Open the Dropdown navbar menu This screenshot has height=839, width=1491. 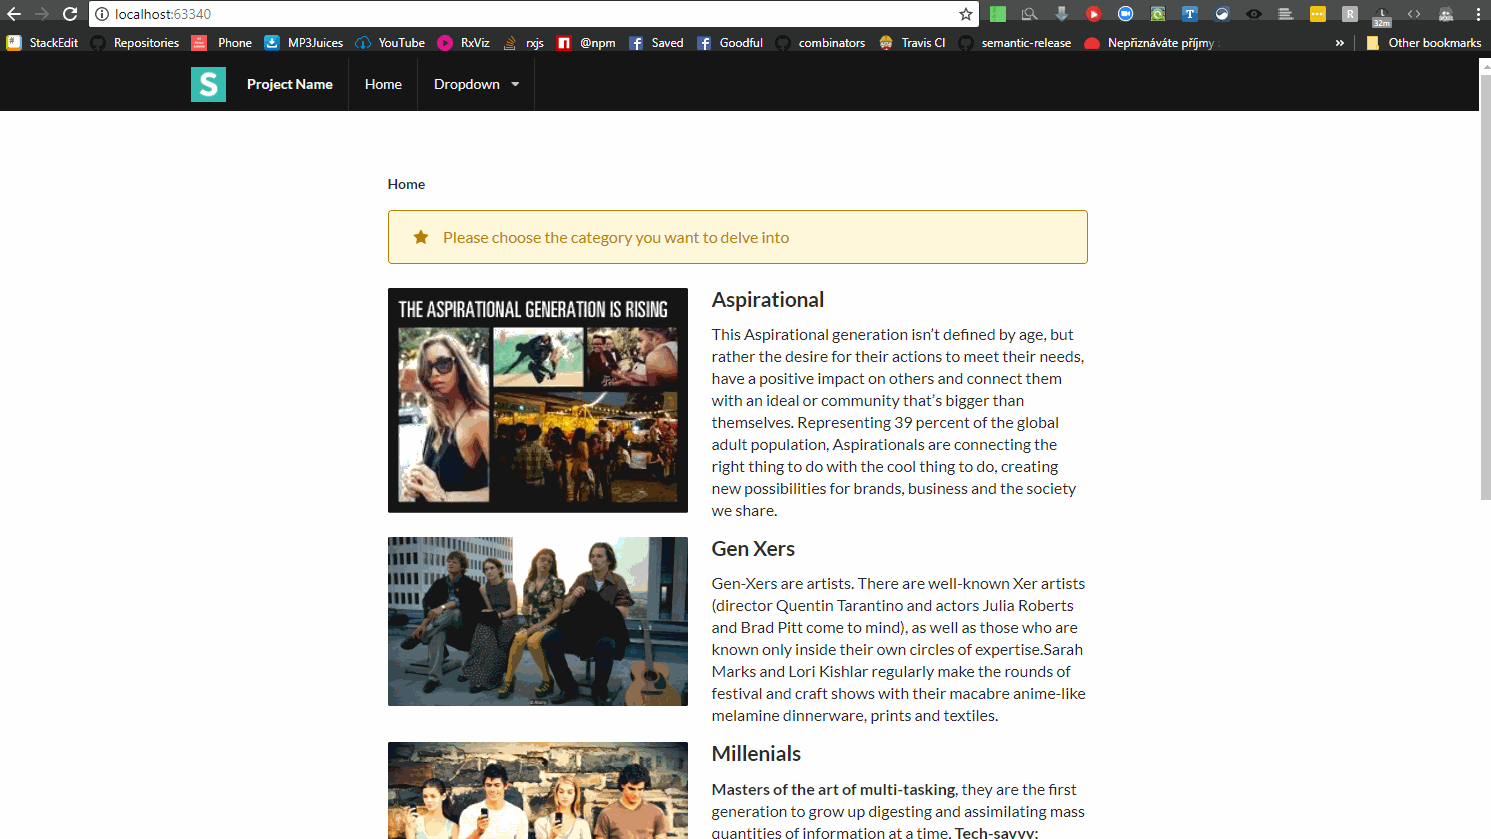476,84
